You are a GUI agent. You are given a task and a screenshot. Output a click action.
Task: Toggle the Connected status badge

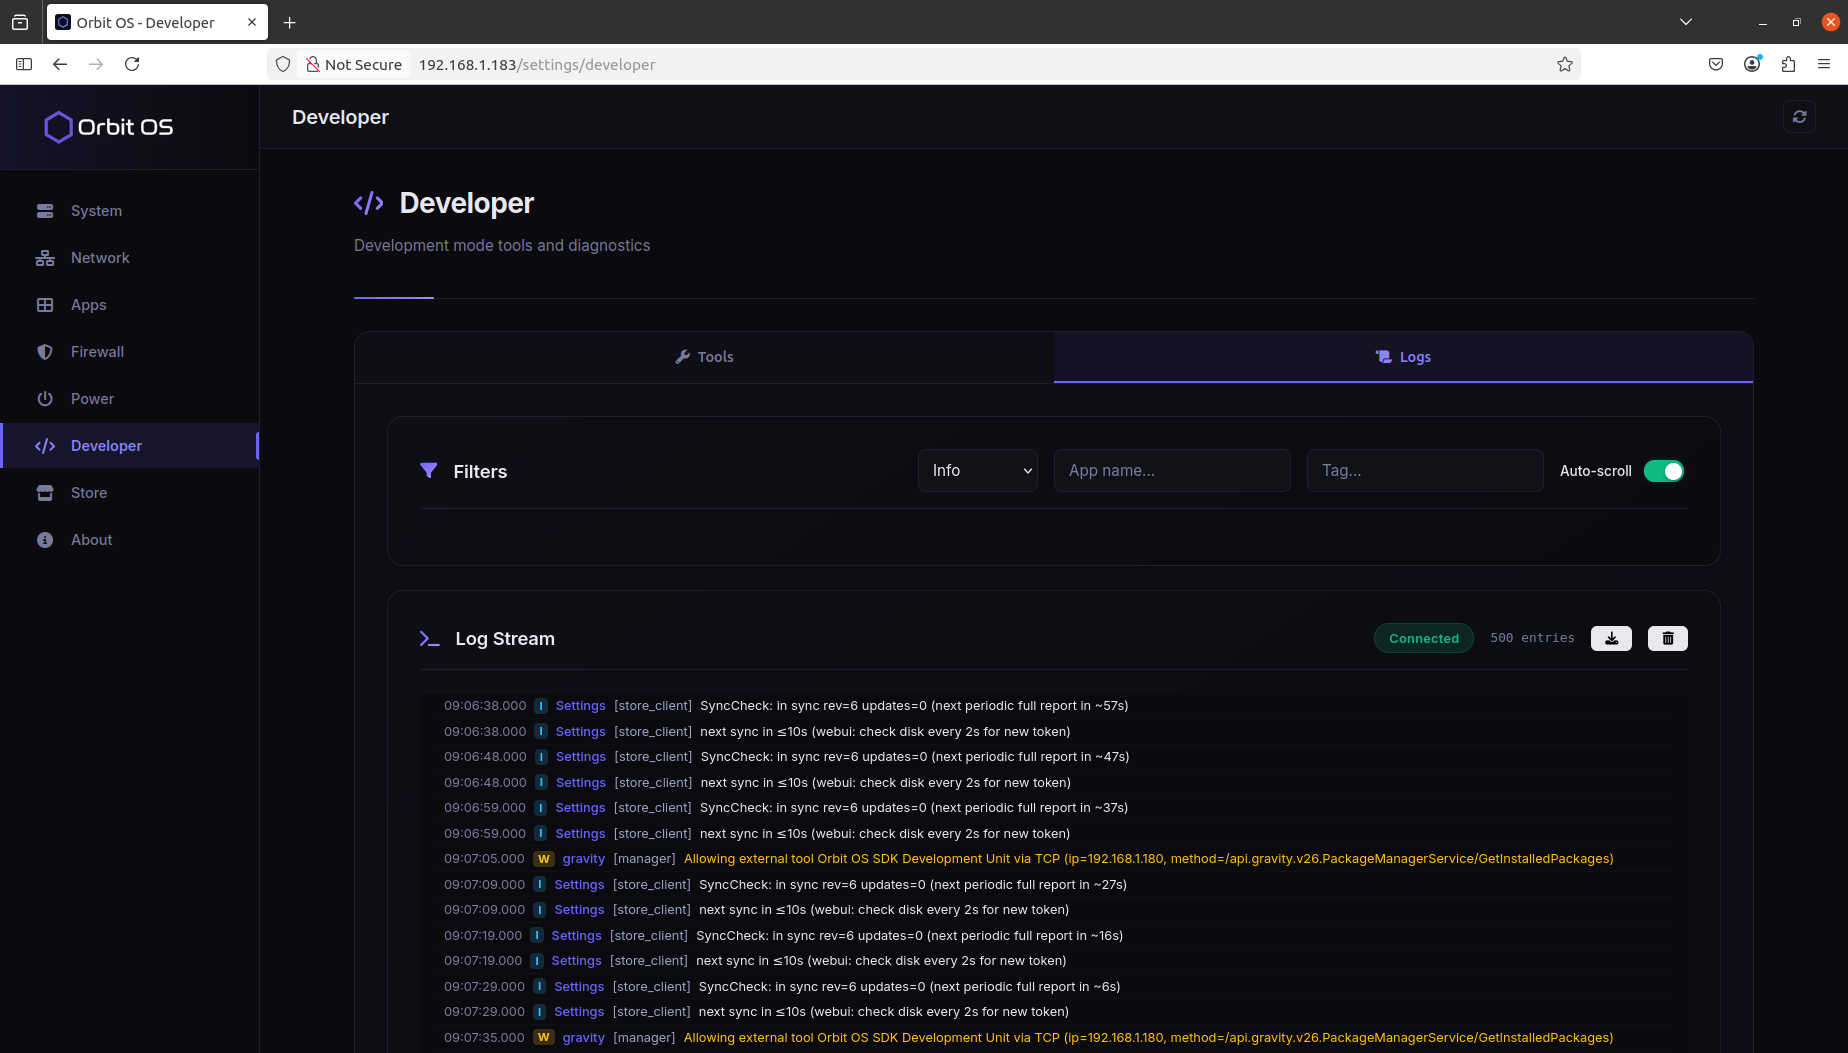(x=1423, y=638)
